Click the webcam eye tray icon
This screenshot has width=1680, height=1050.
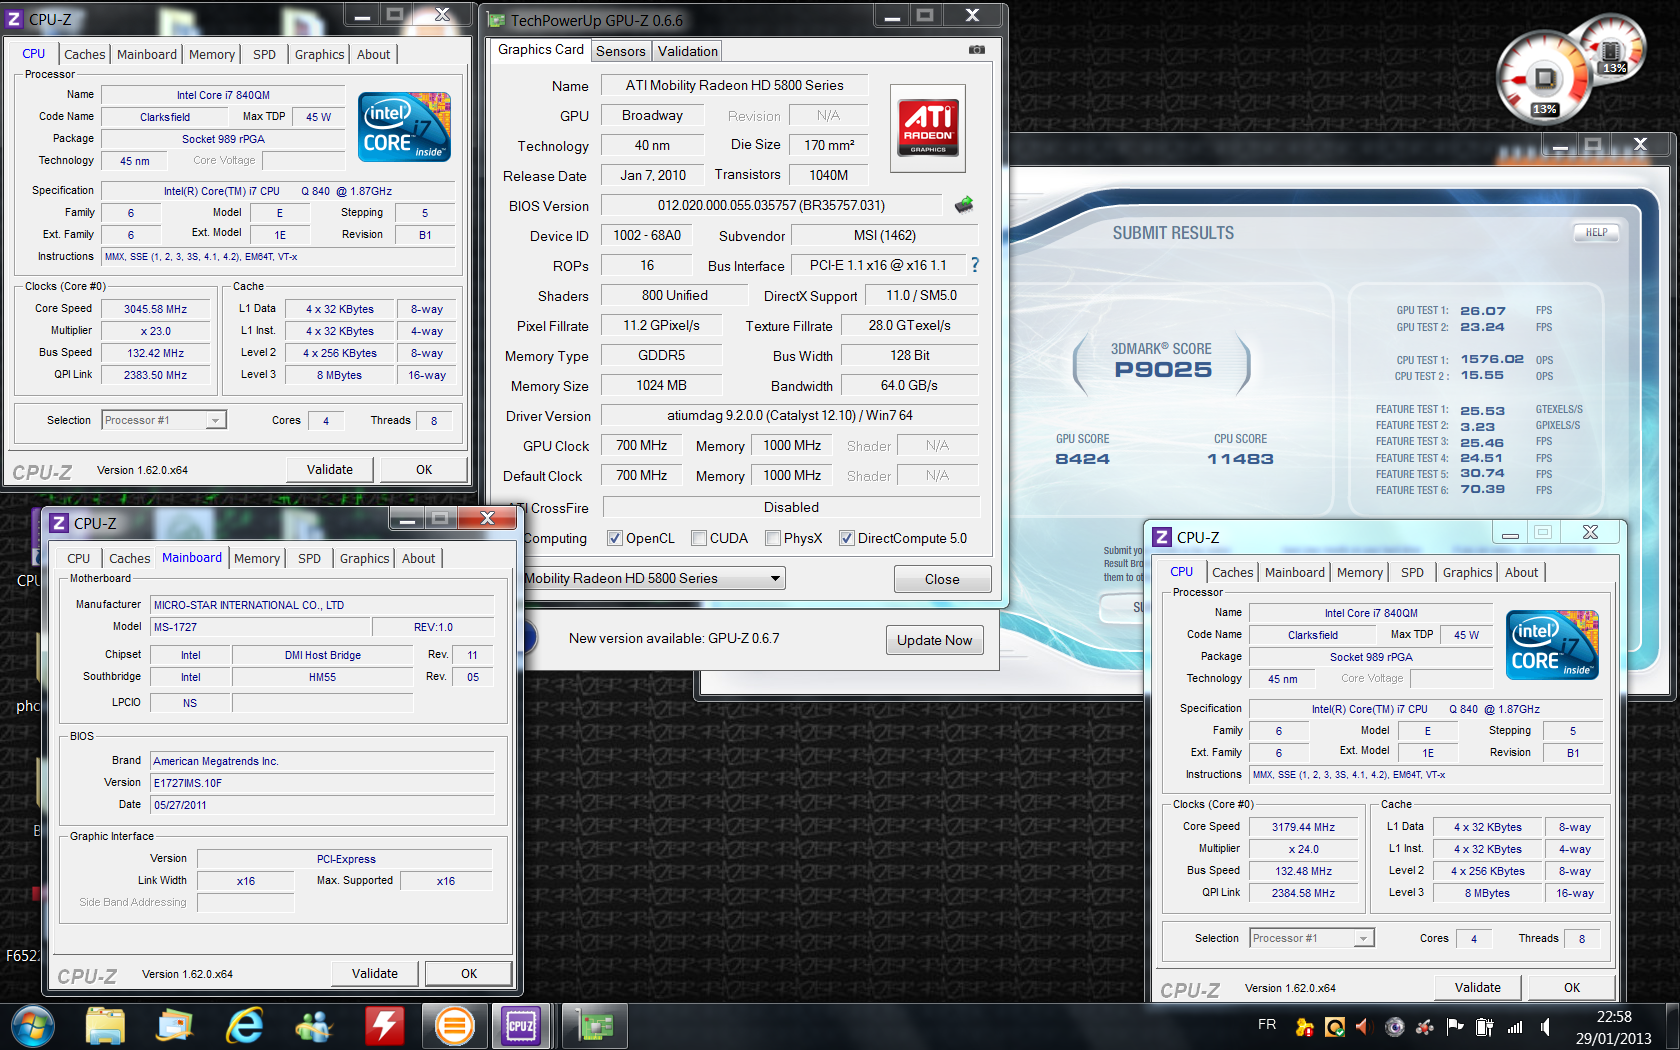[1395, 1026]
